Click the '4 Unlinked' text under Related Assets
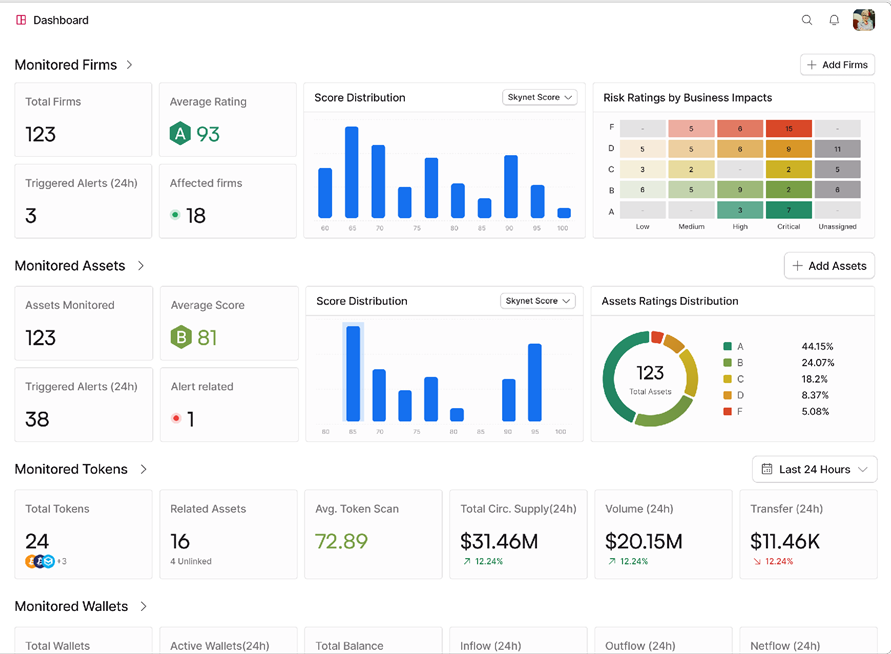This screenshot has height=654, width=891. (x=191, y=561)
